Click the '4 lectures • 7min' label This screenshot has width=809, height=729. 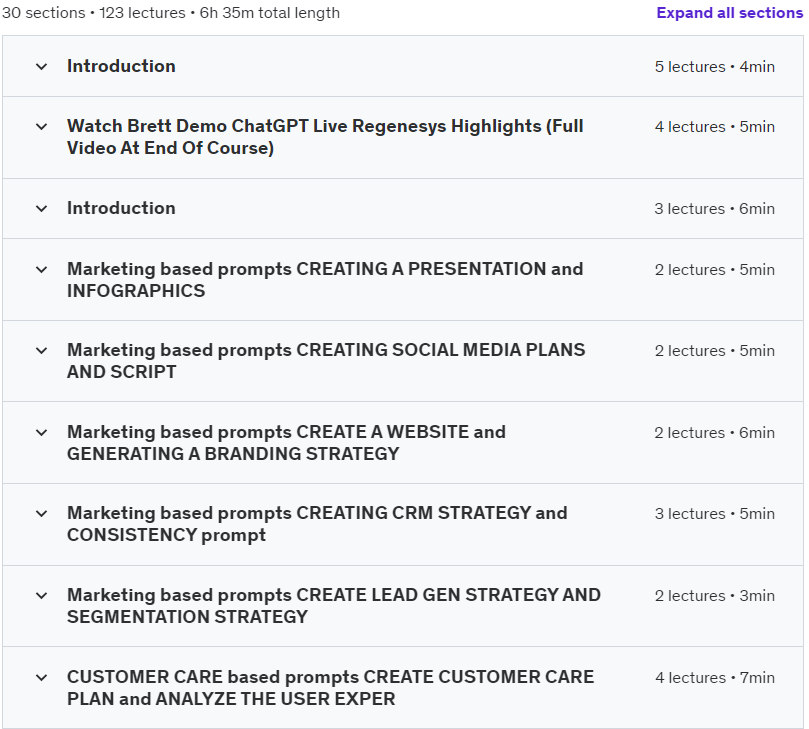[x=715, y=677]
